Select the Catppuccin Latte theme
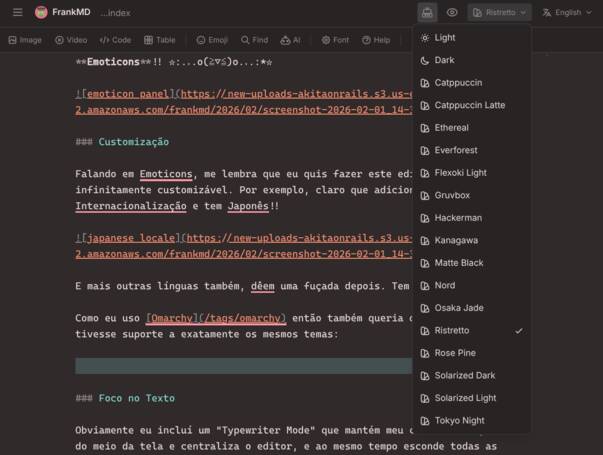This screenshot has height=455, width=603. click(x=469, y=105)
